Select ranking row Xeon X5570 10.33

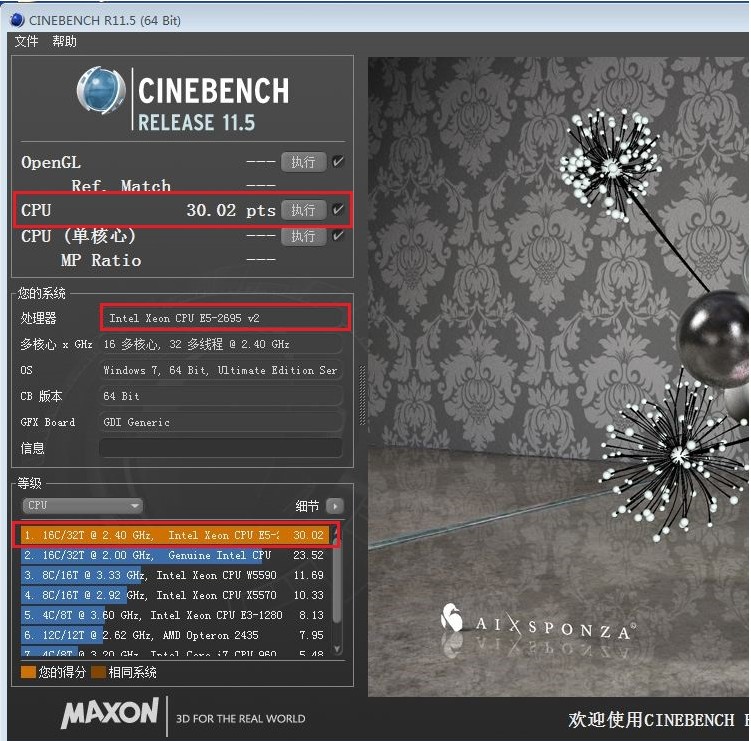[175, 595]
